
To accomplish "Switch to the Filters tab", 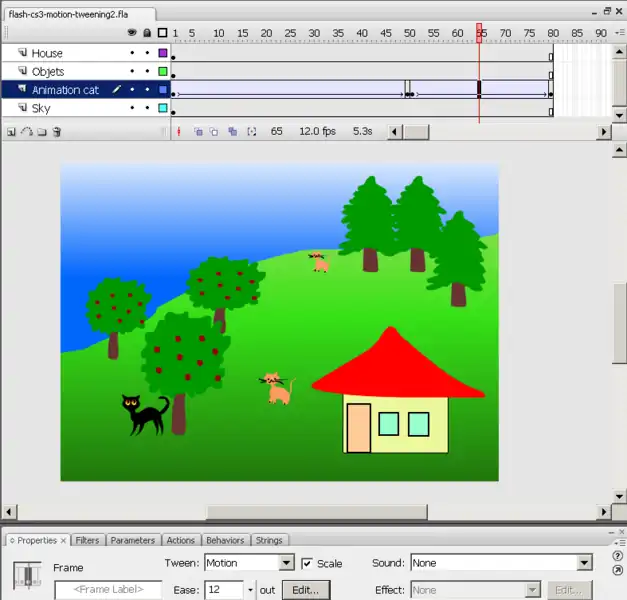I will [87, 540].
